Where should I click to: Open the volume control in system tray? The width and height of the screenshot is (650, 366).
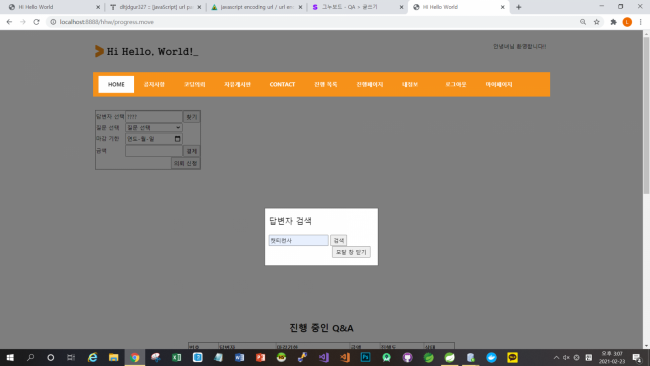pos(566,357)
